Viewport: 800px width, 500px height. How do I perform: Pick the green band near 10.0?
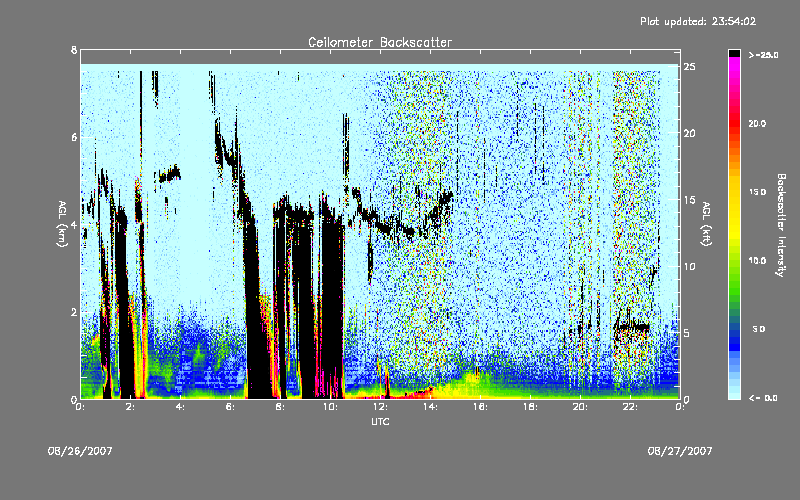pyautogui.click(x=734, y=265)
